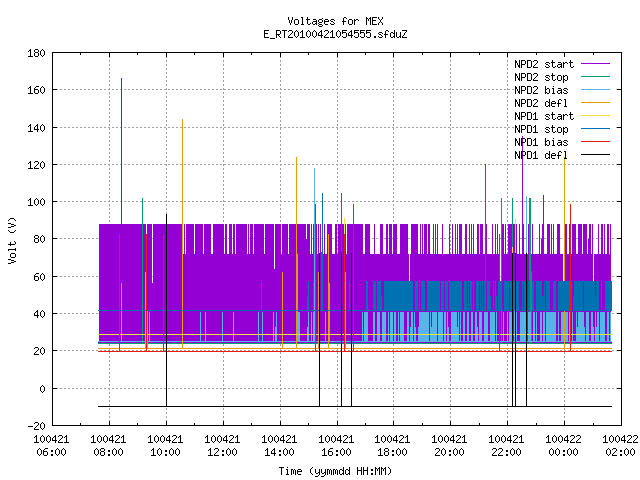Viewport: 640px width, 480px height.
Task: Click the dark blue NPD1 stop legend line
Action: click(x=595, y=129)
